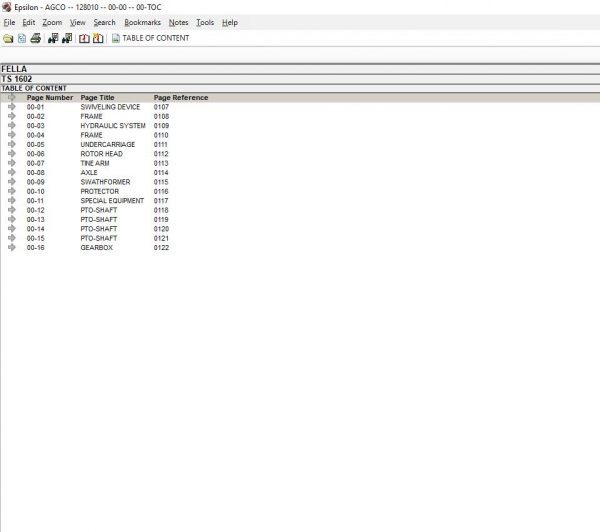
Task: Click page reference 0118
Action: 161,210
